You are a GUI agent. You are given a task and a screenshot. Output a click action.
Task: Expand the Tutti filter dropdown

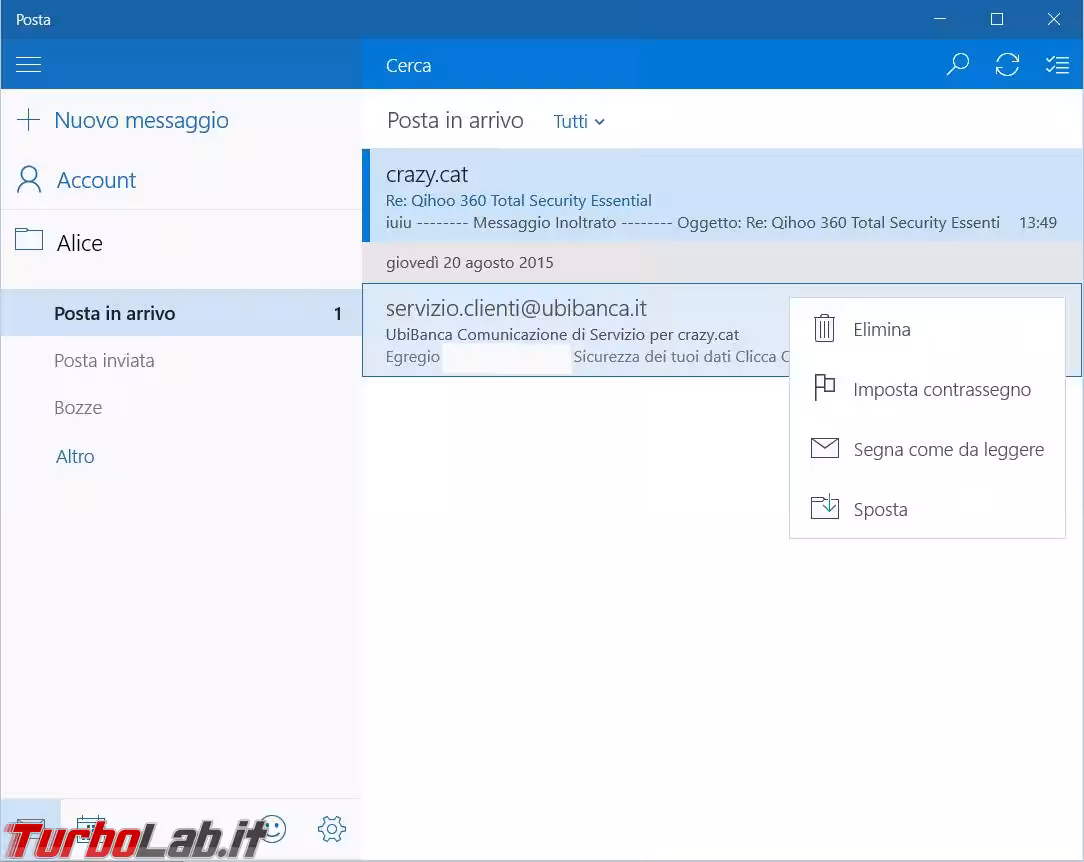pyautogui.click(x=579, y=122)
